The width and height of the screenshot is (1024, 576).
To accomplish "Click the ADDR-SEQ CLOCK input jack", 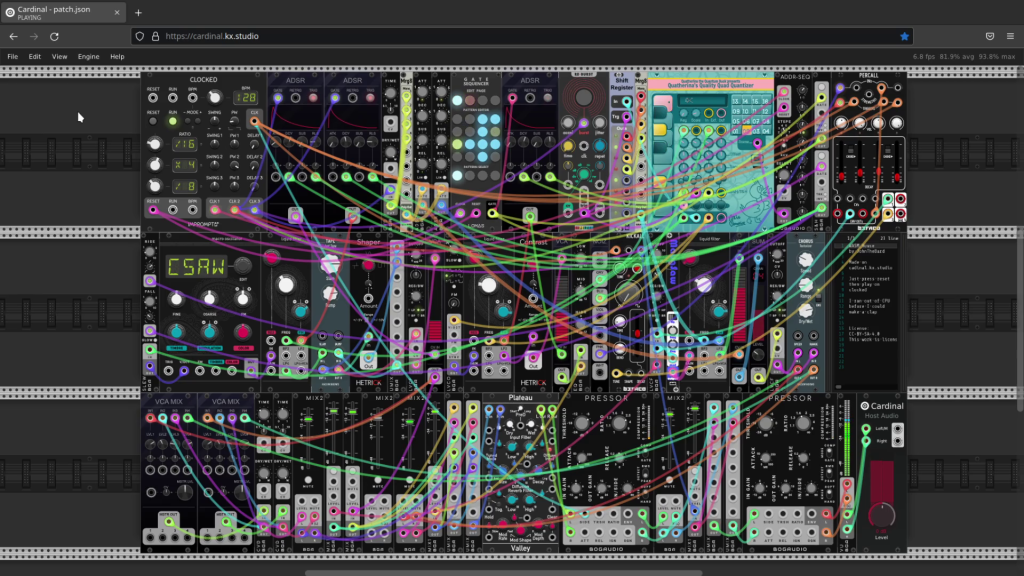I will 784,92.
